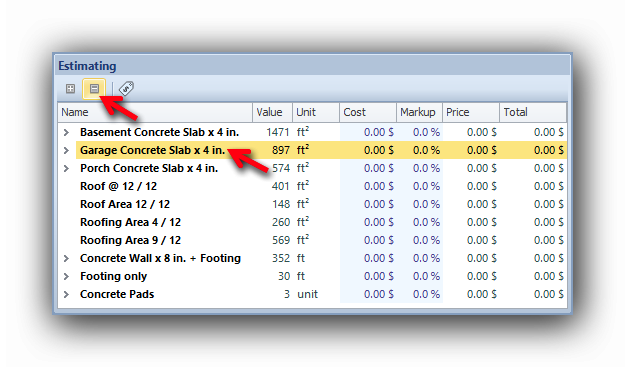Click the Price column header
Image resolution: width=625 pixels, height=367 pixels.
(471, 112)
